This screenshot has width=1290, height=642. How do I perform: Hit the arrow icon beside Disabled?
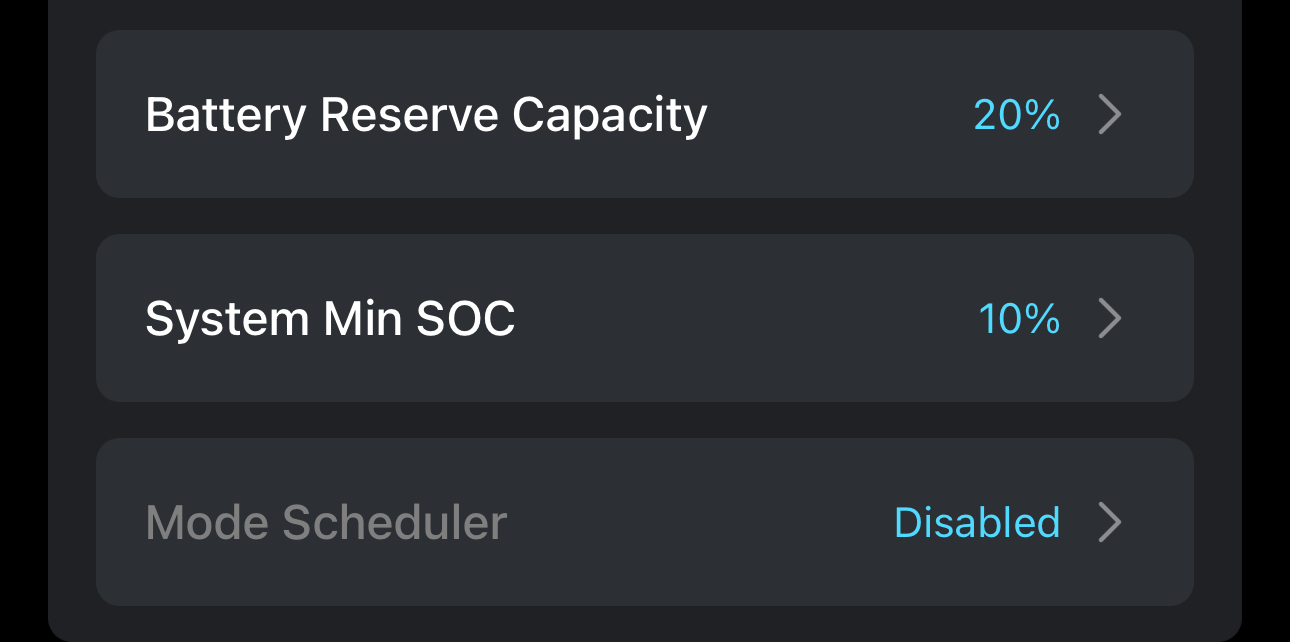click(x=1109, y=523)
